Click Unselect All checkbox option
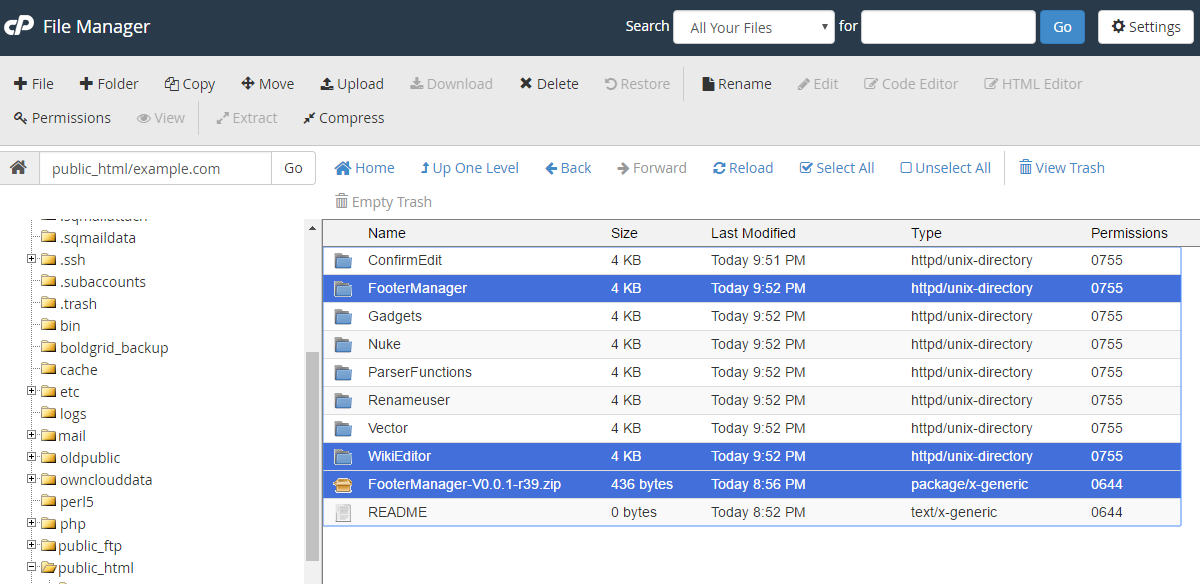 (906, 168)
